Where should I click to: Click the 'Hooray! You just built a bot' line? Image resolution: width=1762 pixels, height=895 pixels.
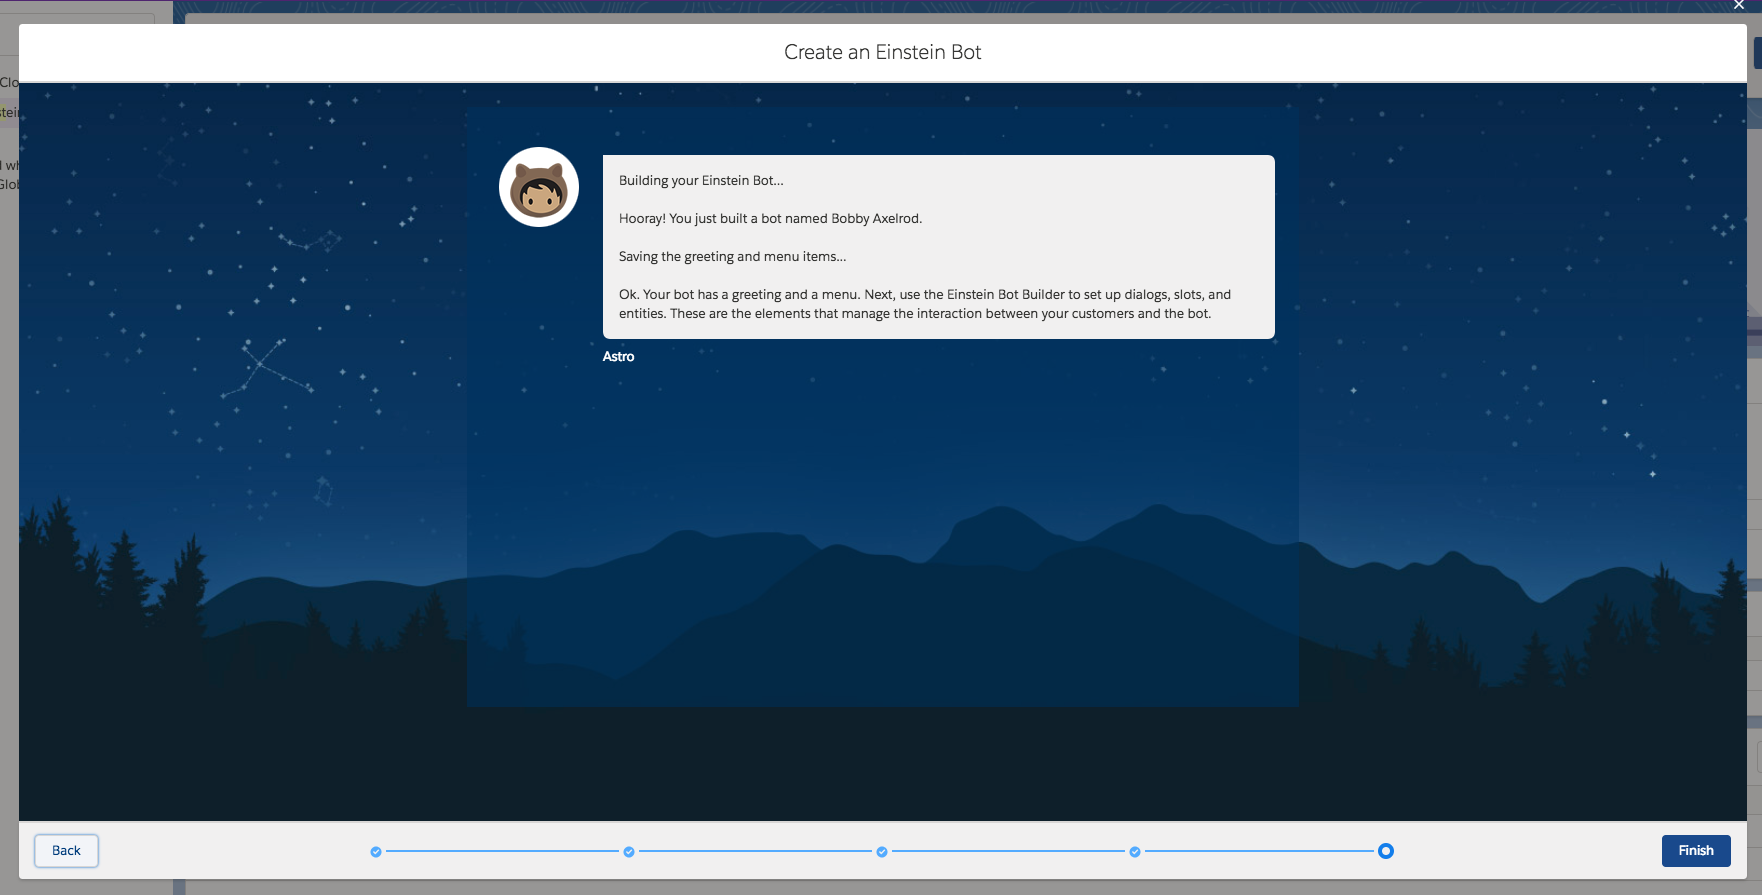(770, 219)
